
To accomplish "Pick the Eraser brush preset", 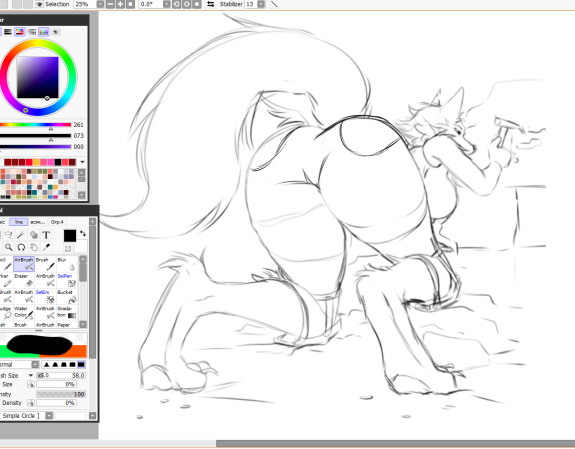I will pos(24,280).
